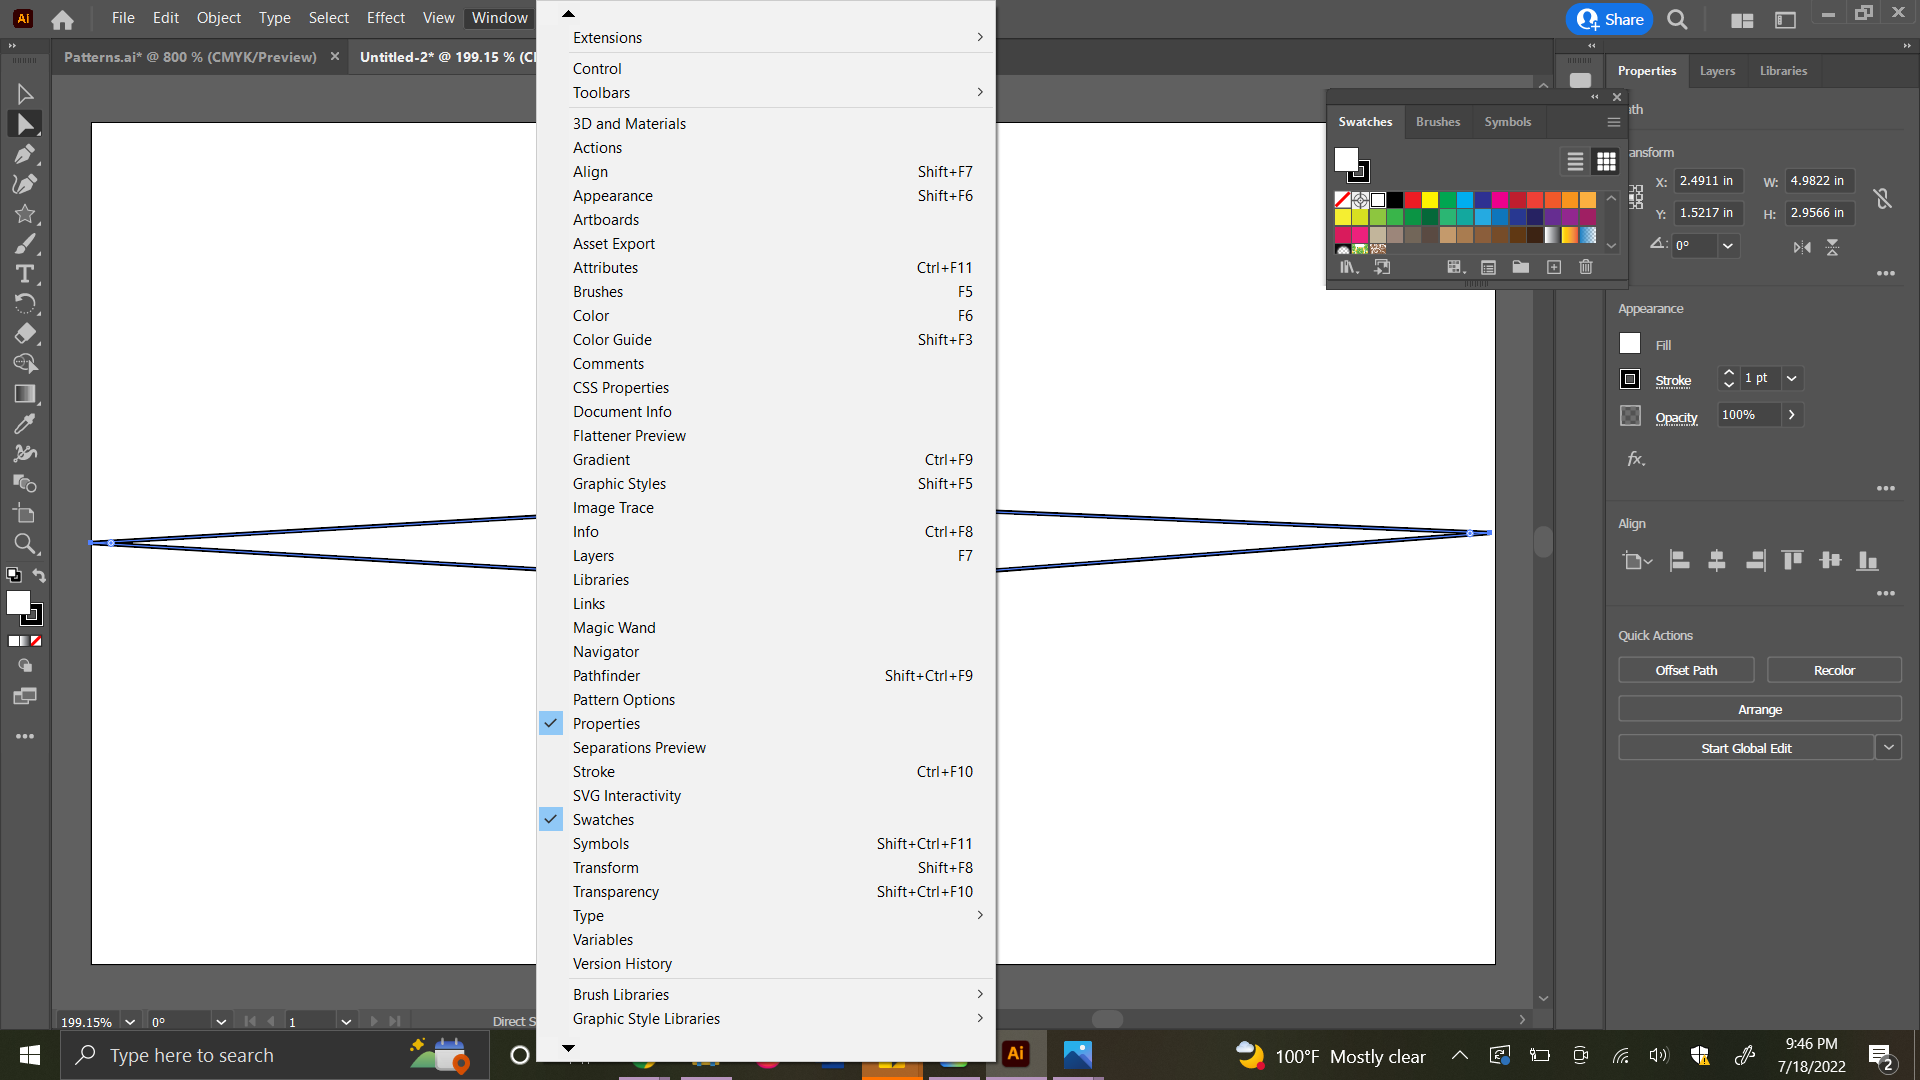Click the Offset Path quick action

point(1685,670)
